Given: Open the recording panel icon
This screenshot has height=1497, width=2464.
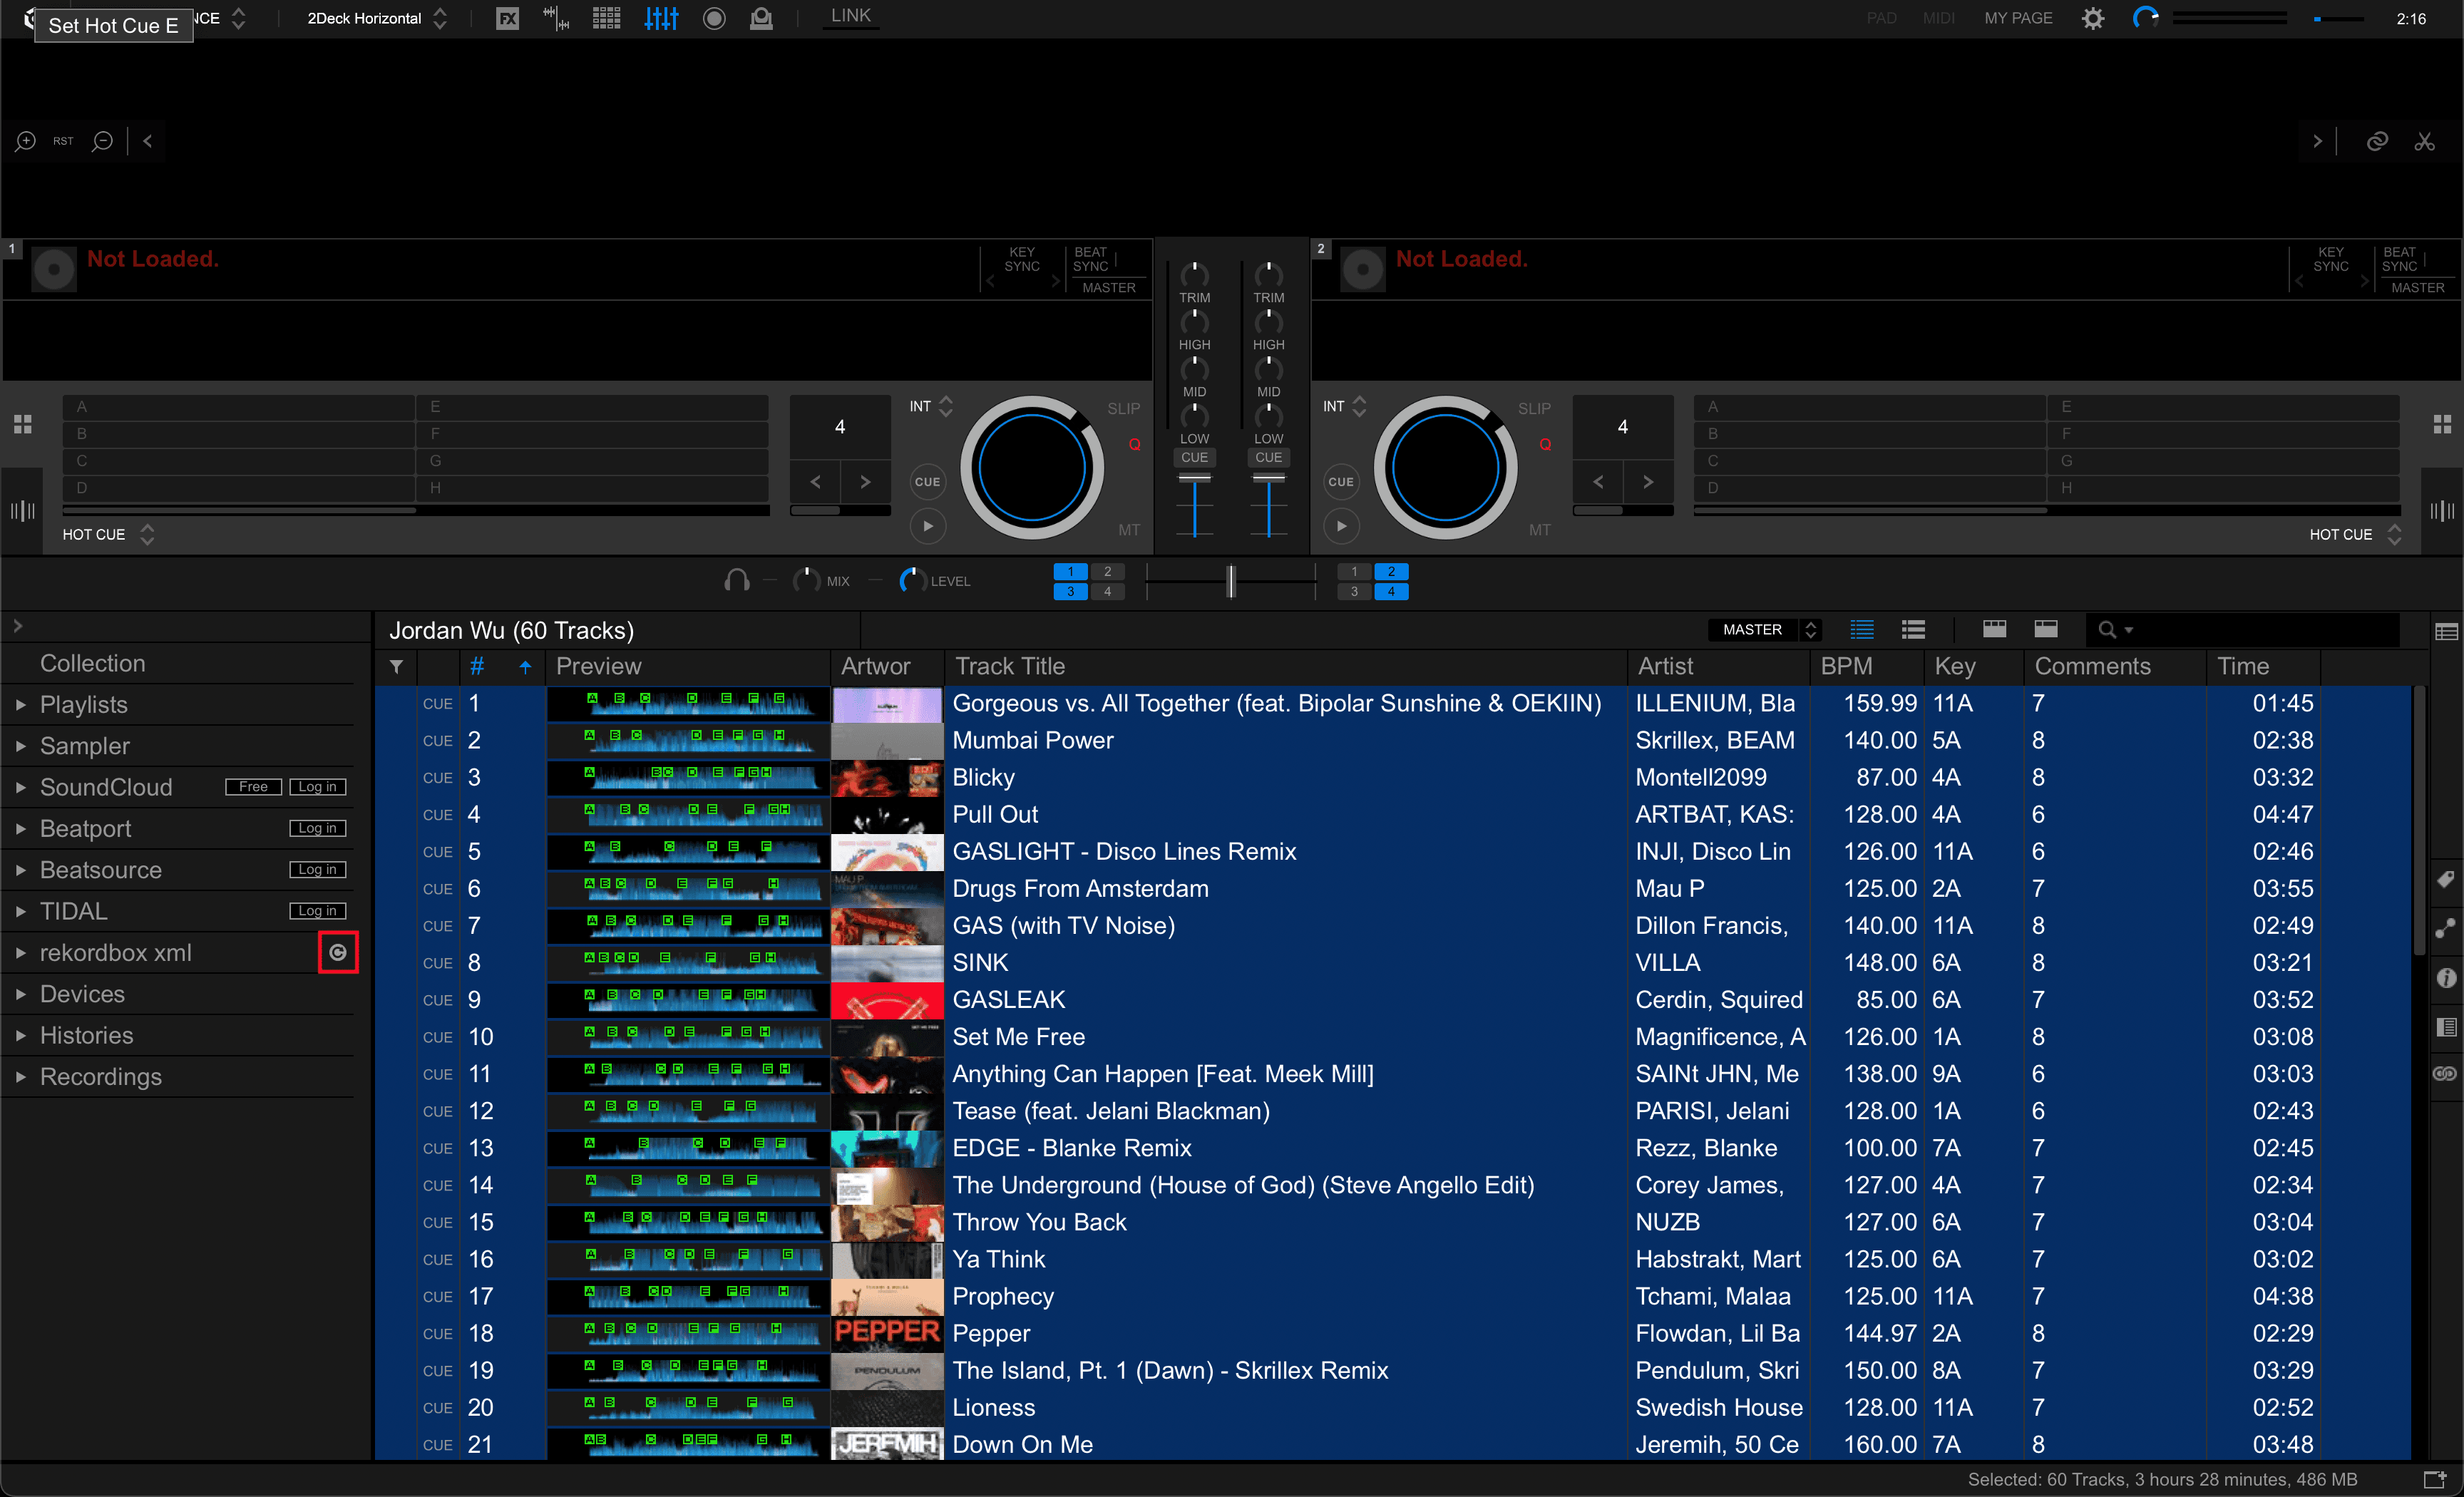Looking at the screenshot, I should [714, 18].
